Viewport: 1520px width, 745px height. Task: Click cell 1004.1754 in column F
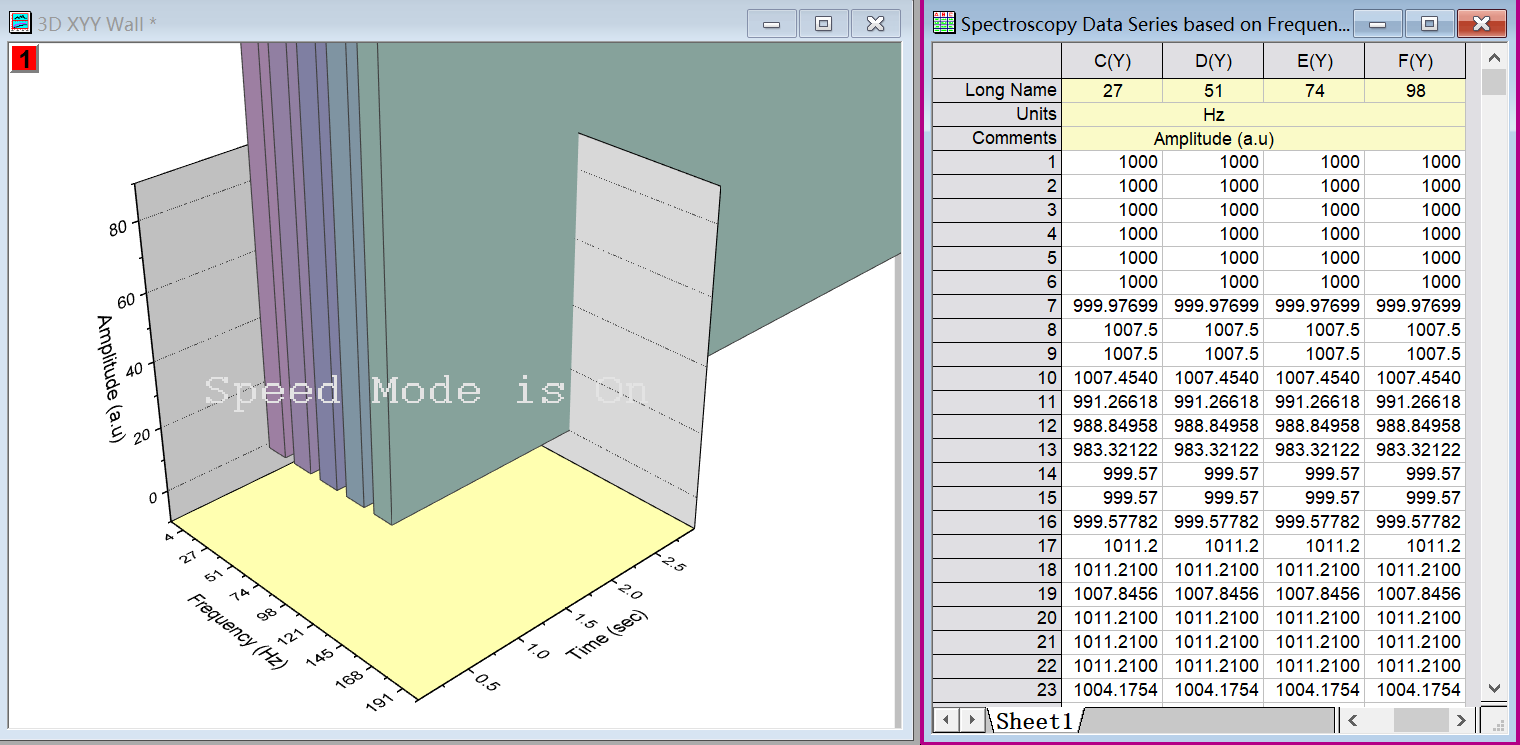coord(1415,690)
